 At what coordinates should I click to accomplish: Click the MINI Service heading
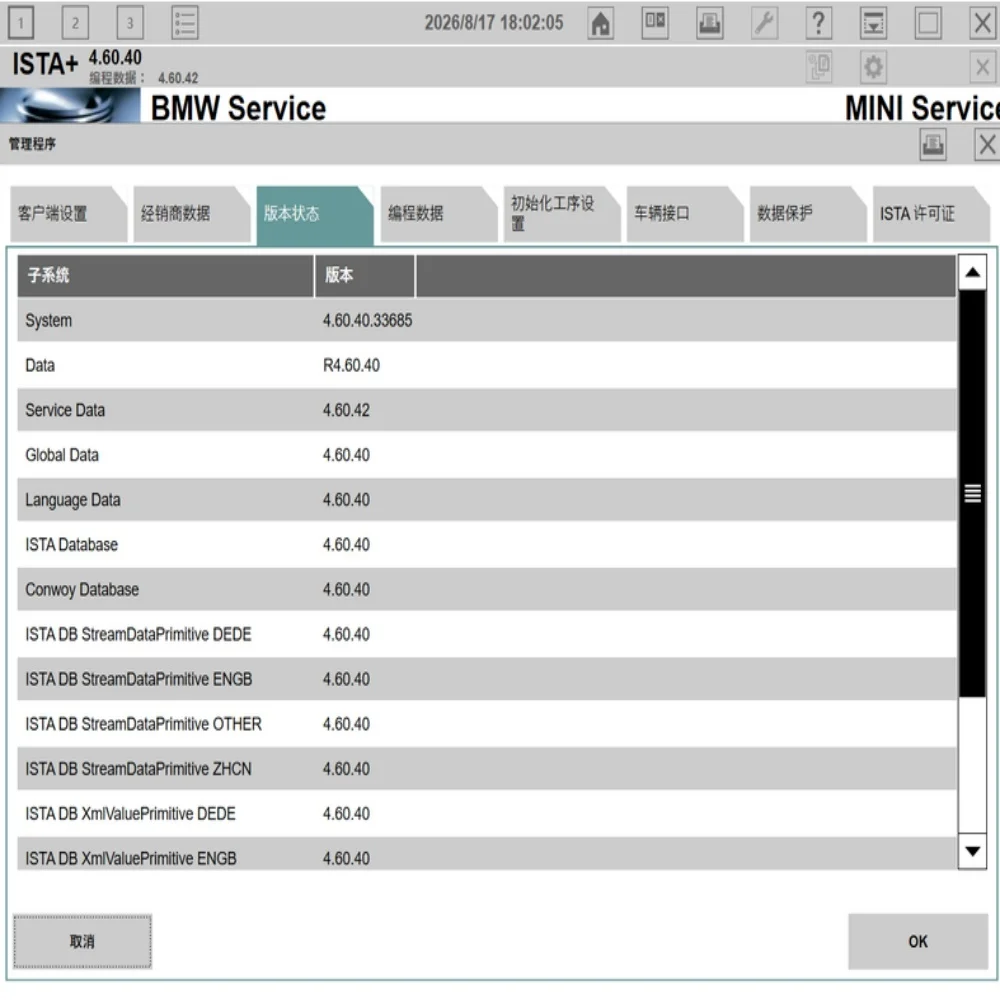click(x=922, y=108)
